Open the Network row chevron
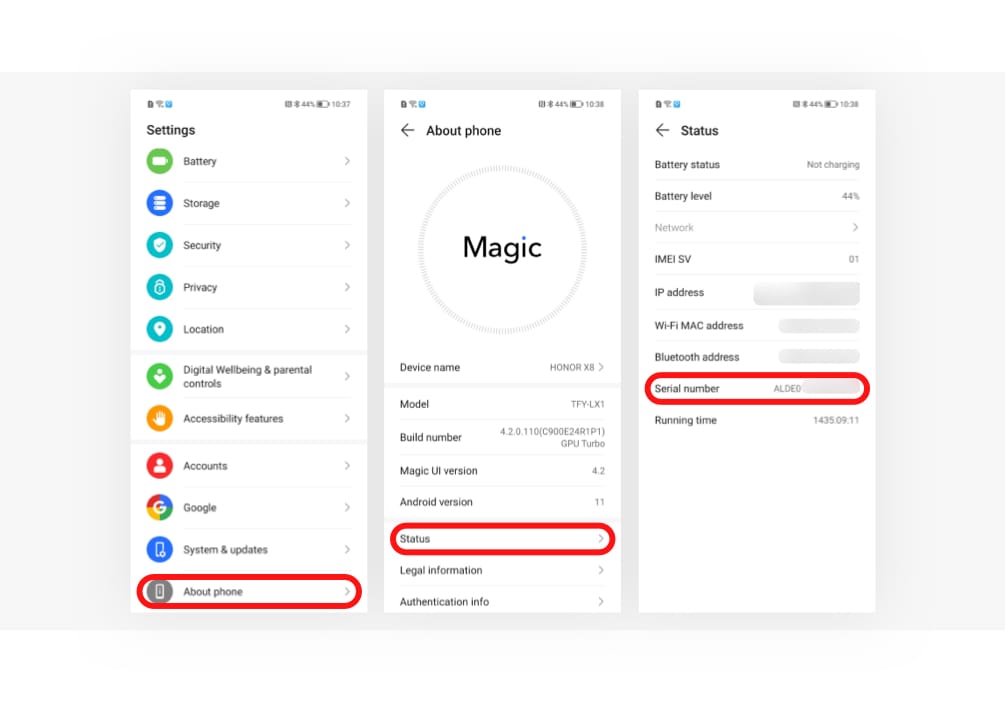 855,228
